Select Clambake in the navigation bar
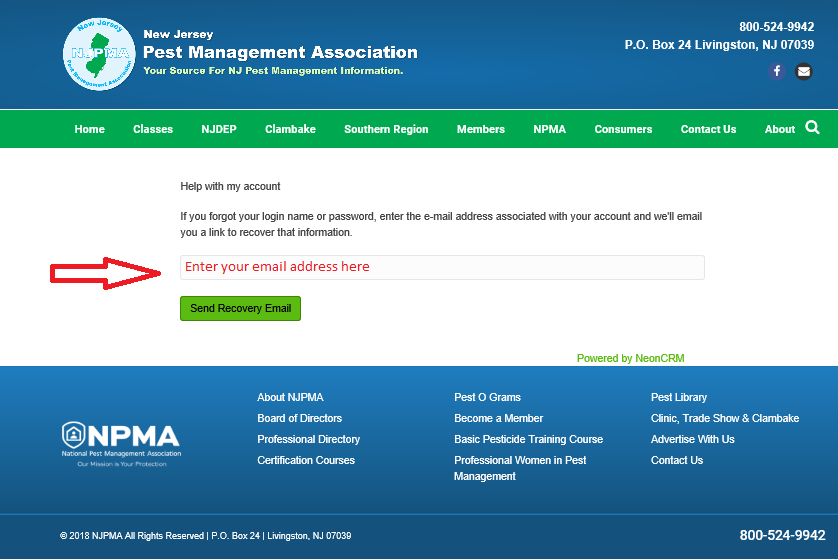838x560 pixels. [x=290, y=129]
